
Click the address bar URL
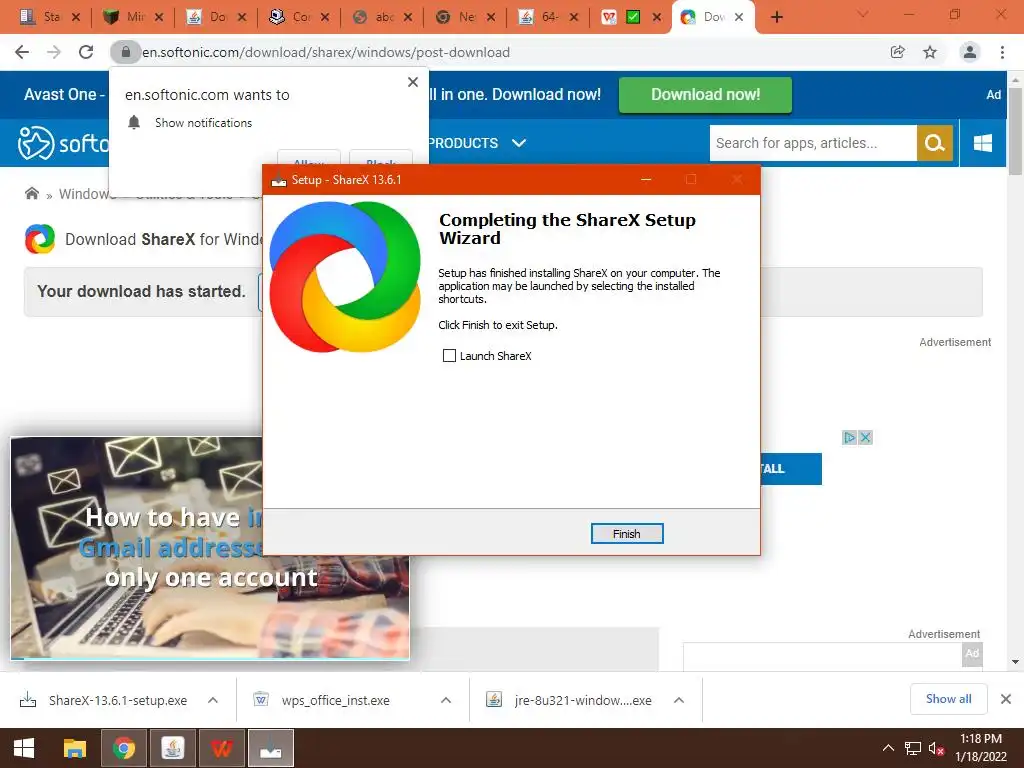coord(326,52)
